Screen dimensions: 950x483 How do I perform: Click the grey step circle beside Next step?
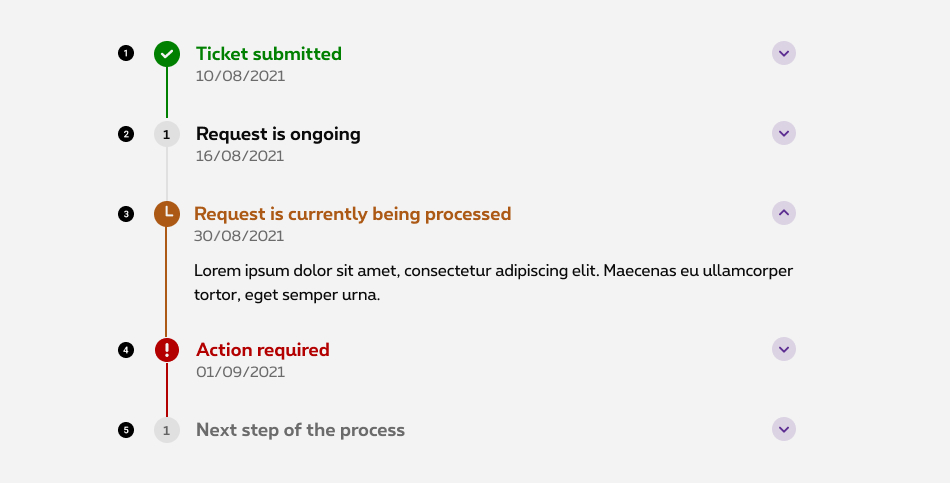click(x=167, y=430)
